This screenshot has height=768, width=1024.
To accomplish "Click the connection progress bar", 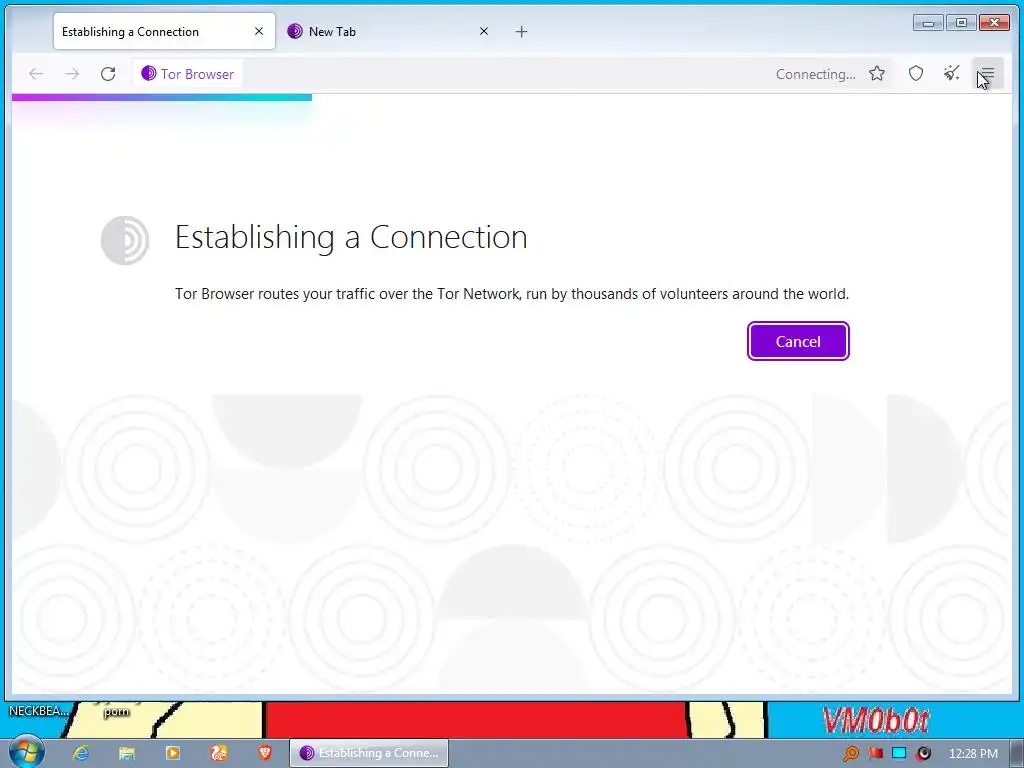I will click(162, 97).
